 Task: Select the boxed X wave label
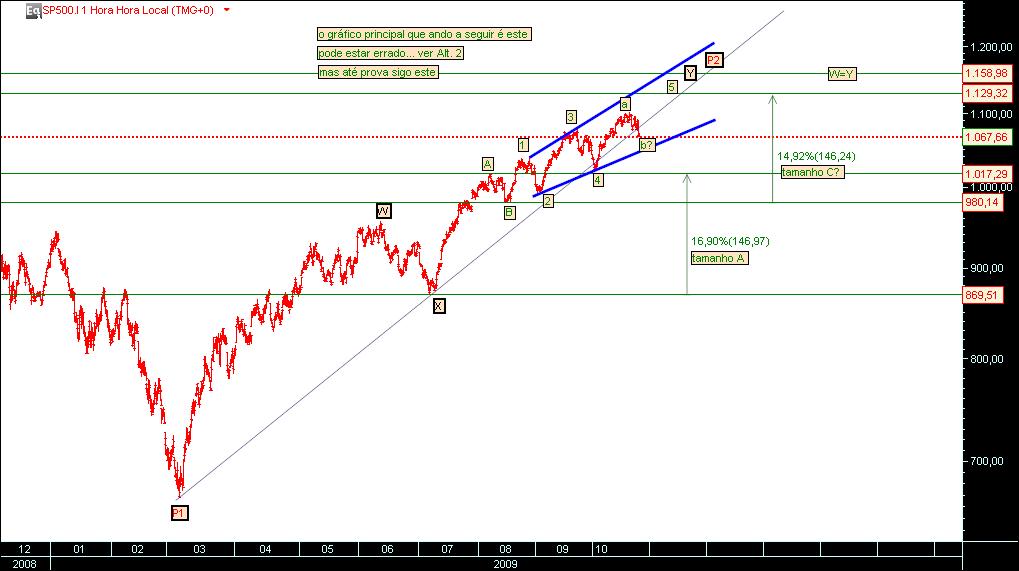(x=439, y=306)
